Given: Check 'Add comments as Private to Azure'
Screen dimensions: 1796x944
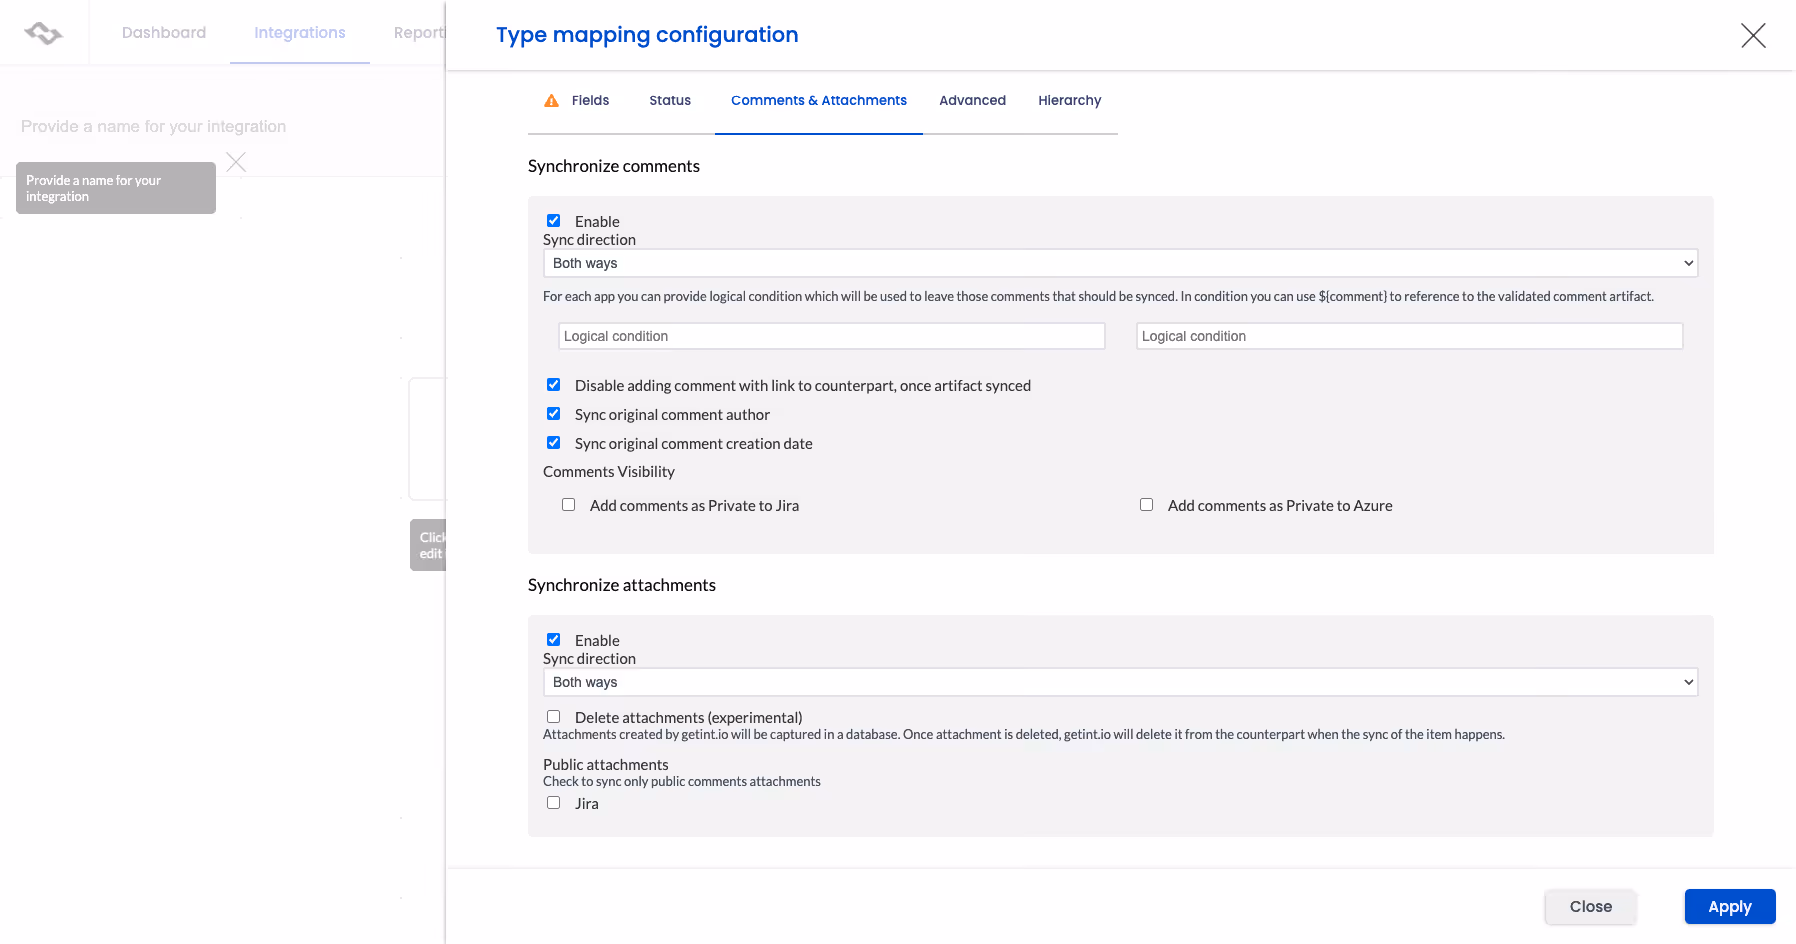Looking at the screenshot, I should tap(1146, 504).
